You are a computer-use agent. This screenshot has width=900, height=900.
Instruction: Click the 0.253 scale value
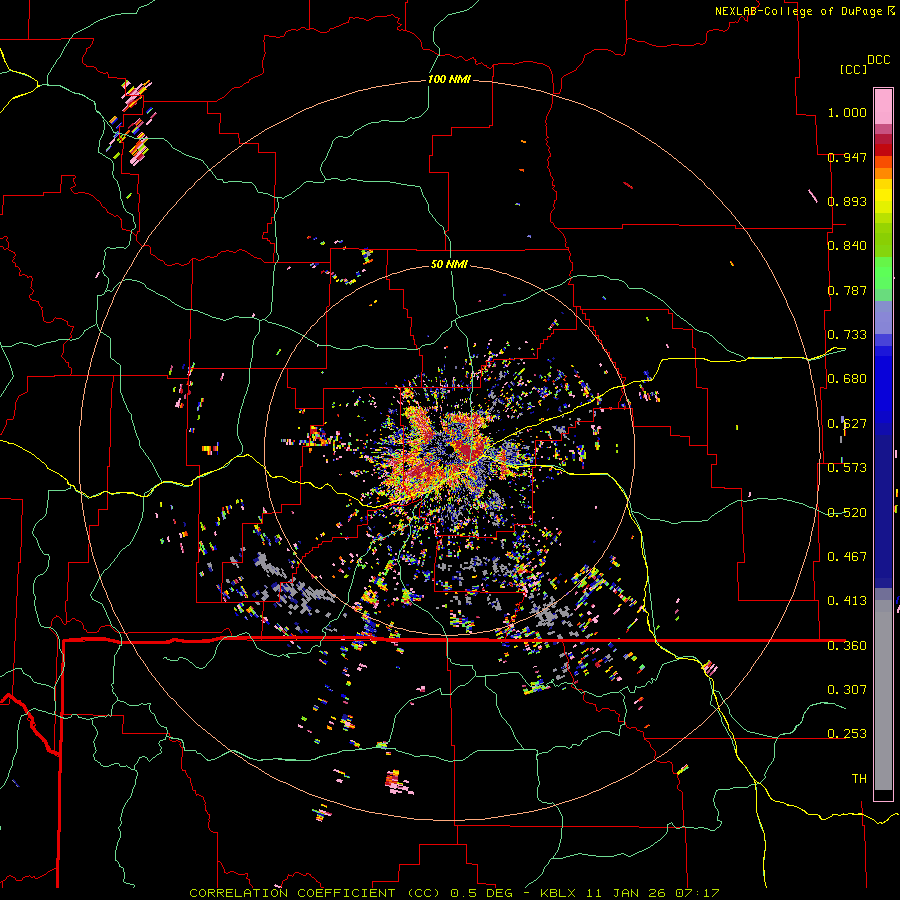click(x=847, y=734)
